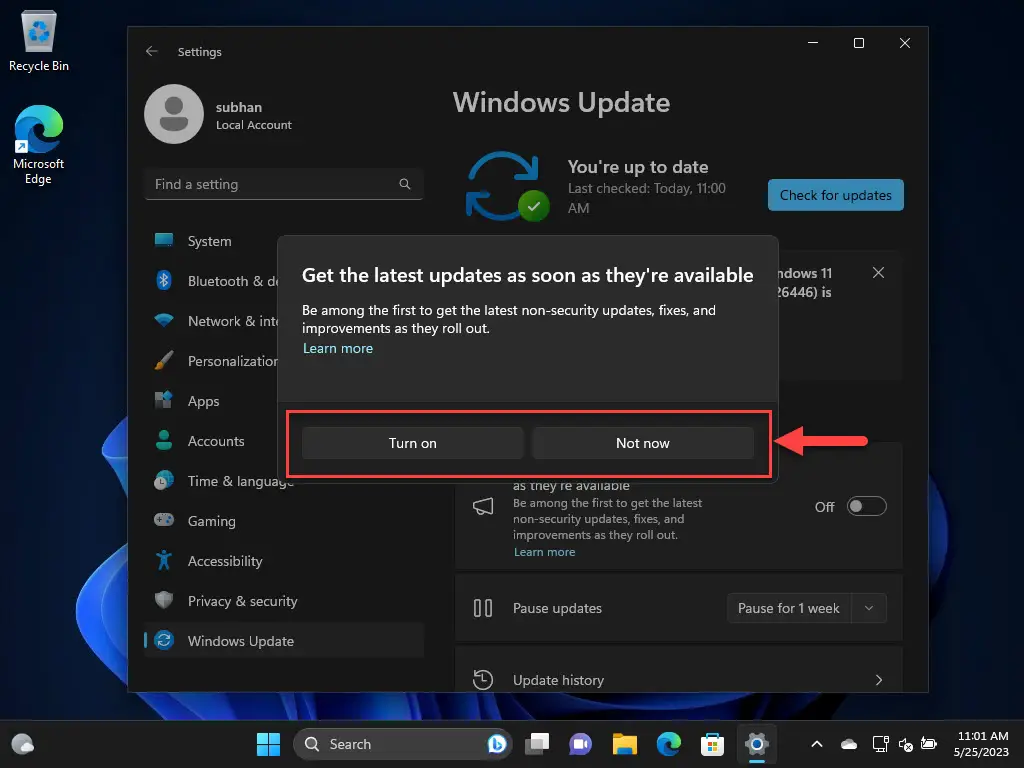
Task: Open File Explorer from the taskbar
Action: click(x=625, y=744)
